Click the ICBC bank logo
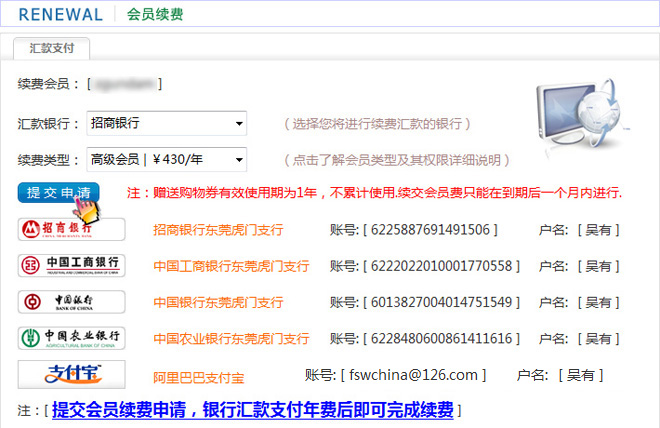 72,266
